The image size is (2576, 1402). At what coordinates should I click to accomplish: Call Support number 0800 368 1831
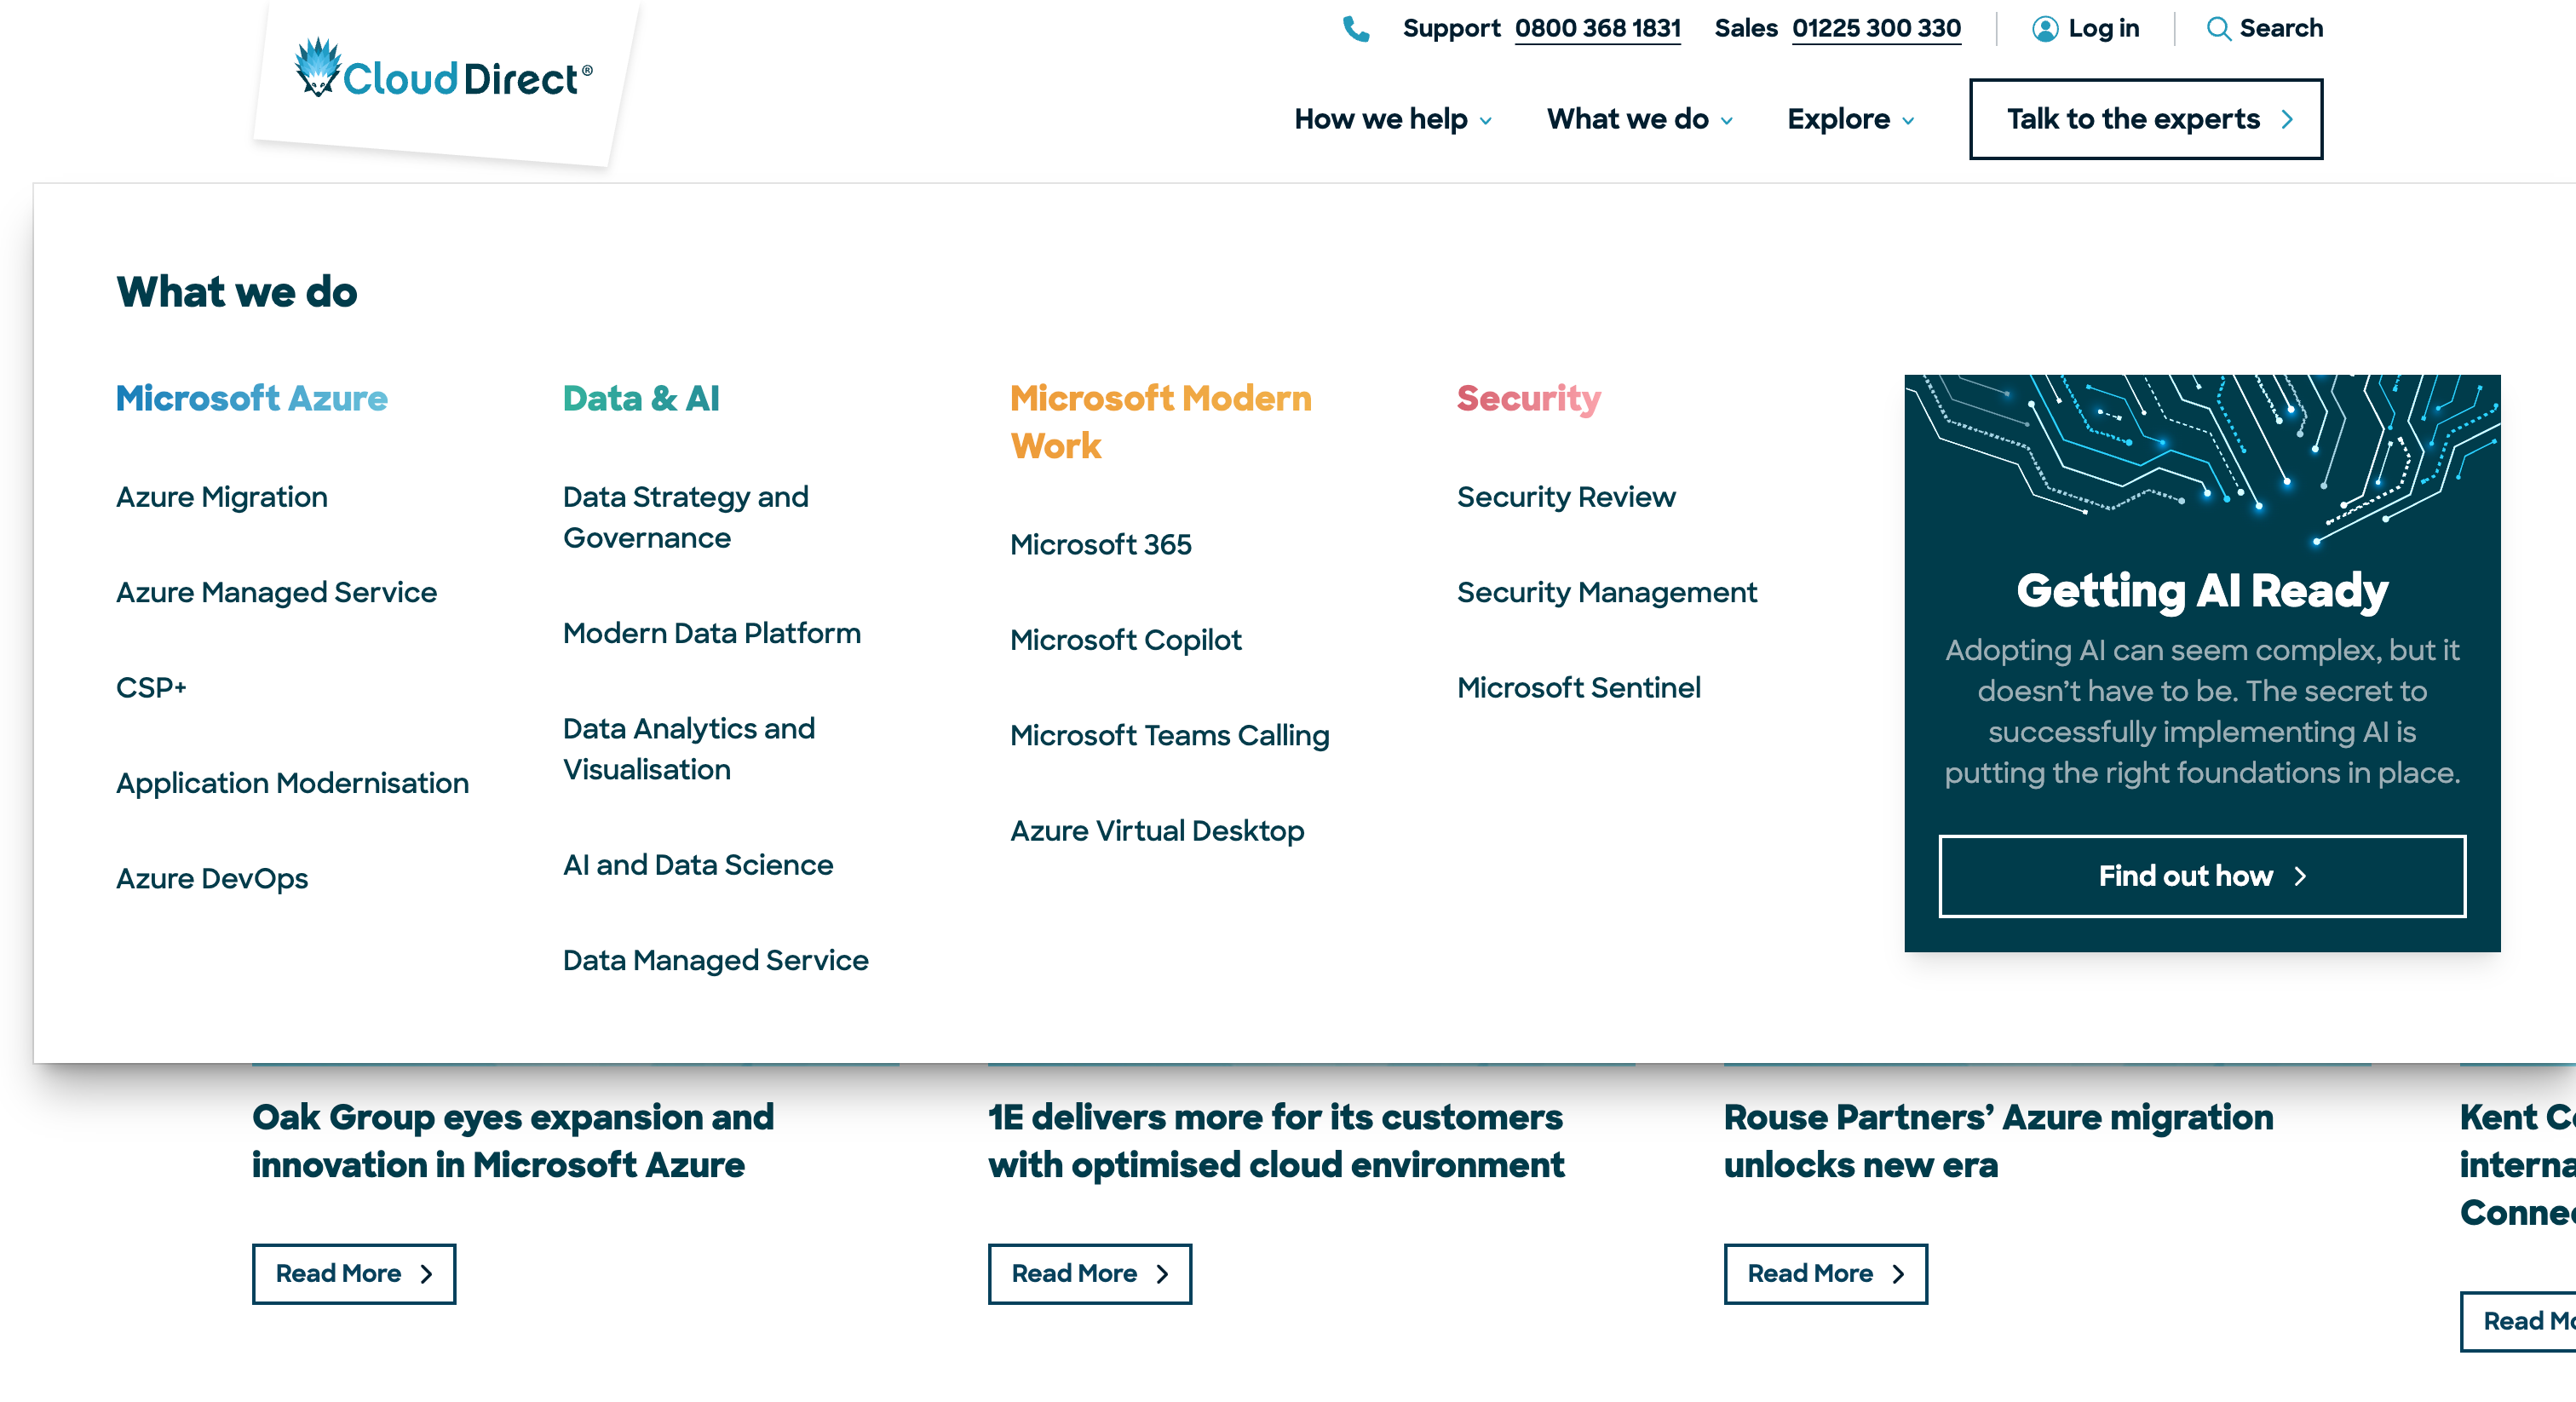point(1597,29)
